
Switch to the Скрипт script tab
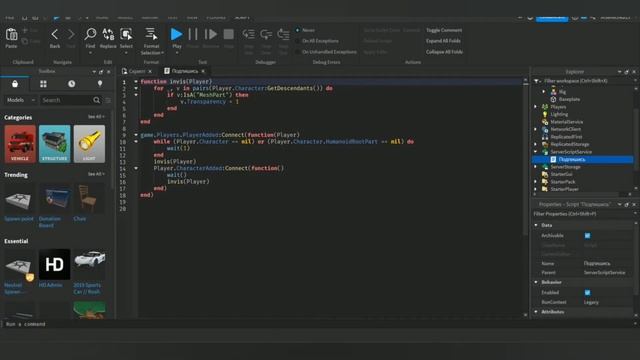(x=137, y=71)
